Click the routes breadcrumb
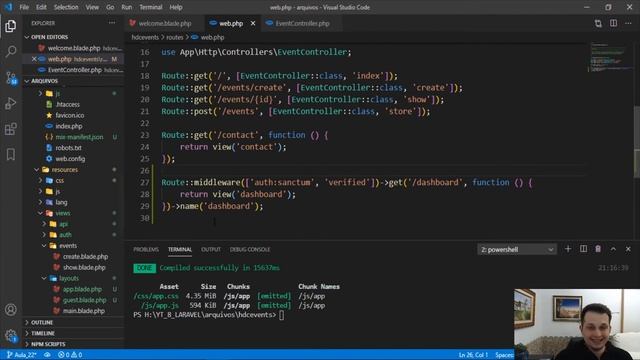 [x=174, y=37]
